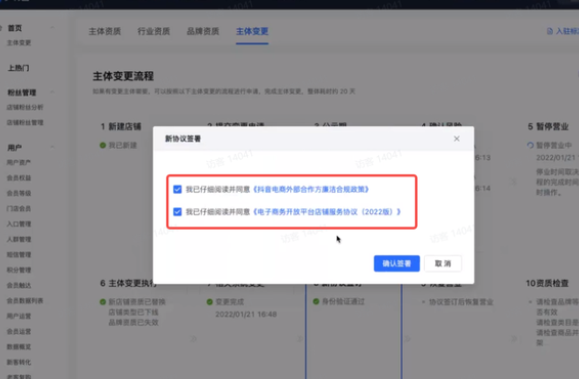Screen dimensions: 579x379
Task: Open 会员触达 in the sidebar
Action: 19,285
